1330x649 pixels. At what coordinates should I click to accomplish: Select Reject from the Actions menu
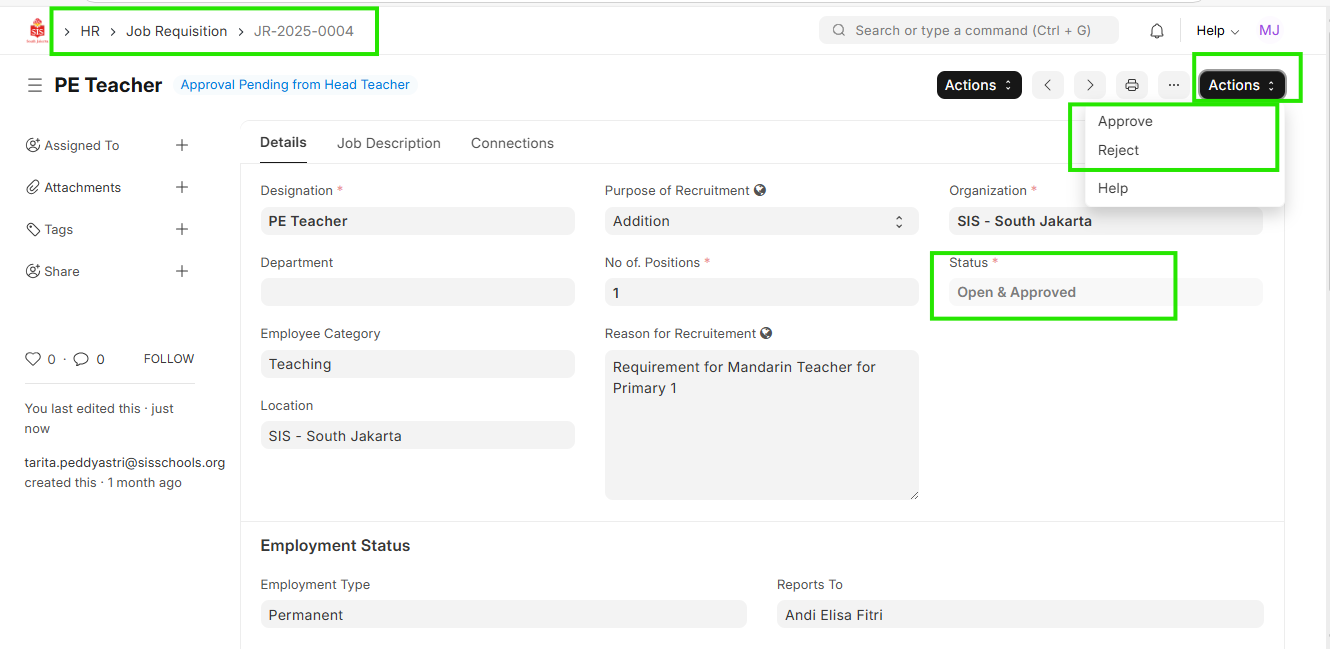pyautogui.click(x=1118, y=150)
